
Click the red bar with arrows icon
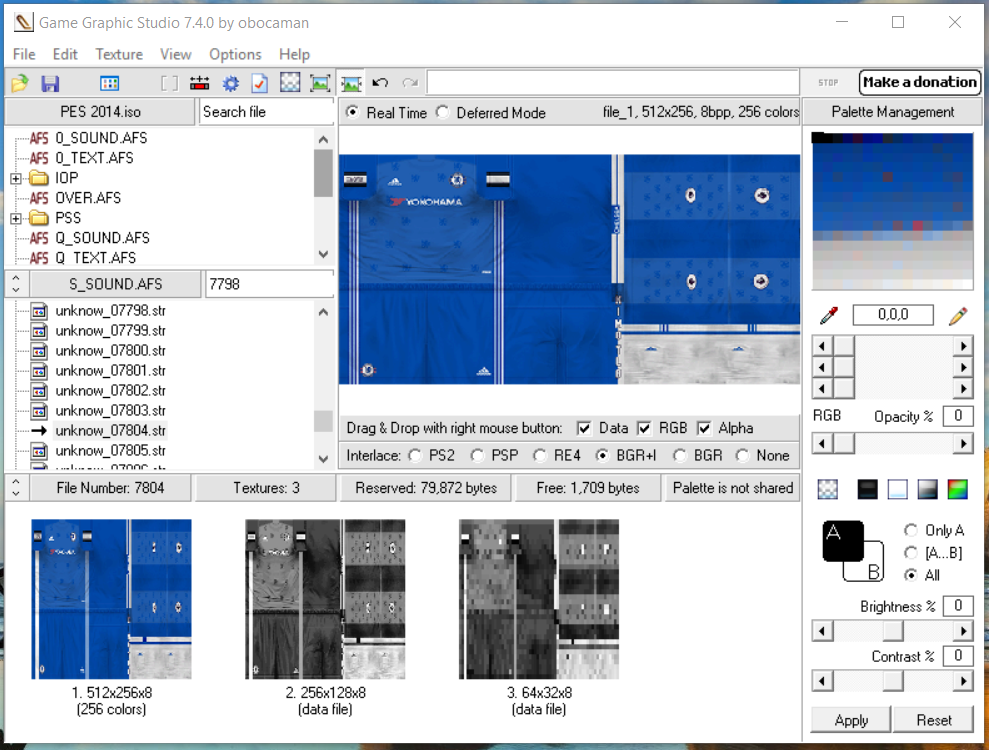(199, 83)
